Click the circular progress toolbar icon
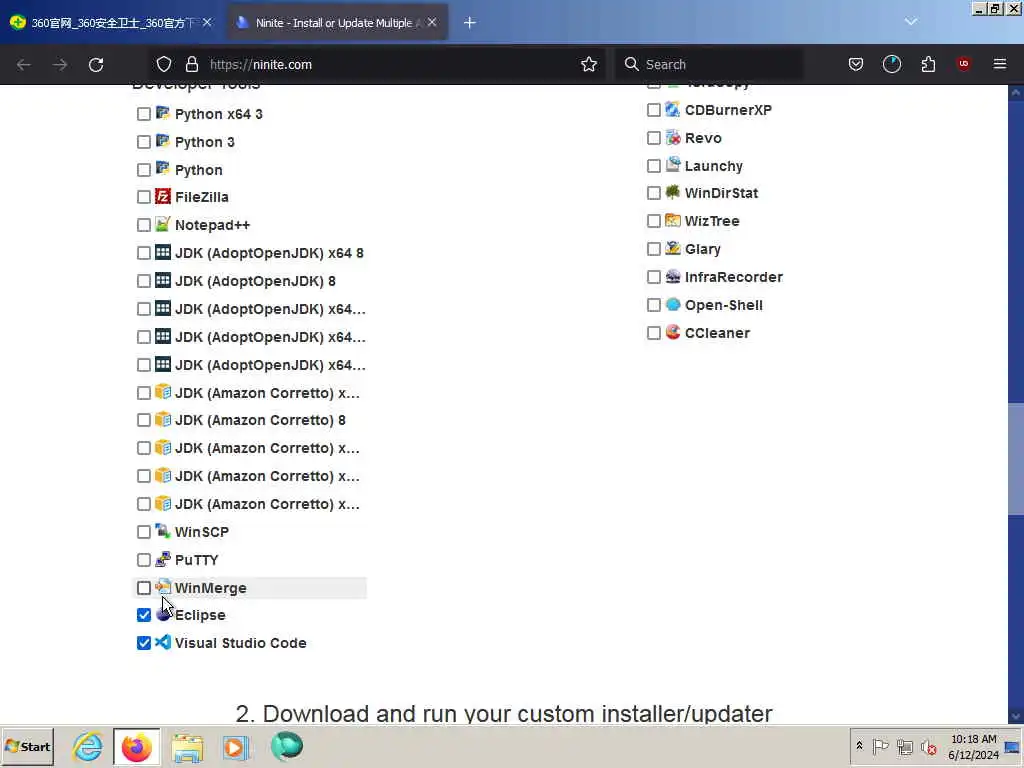The image size is (1024, 768). (x=892, y=64)
